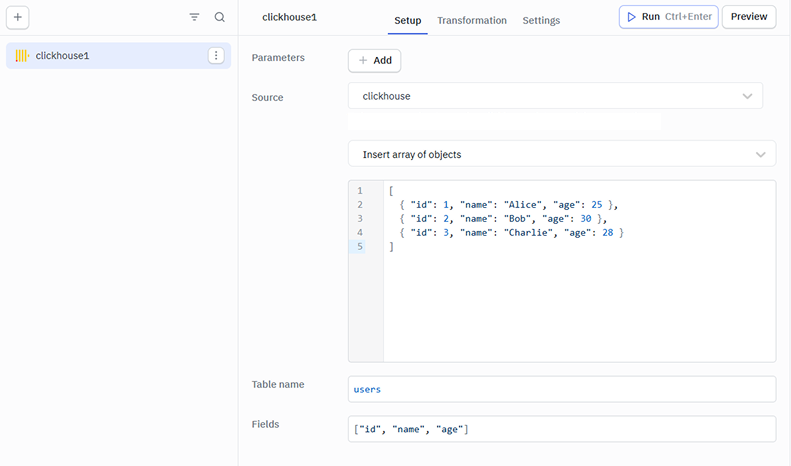The height and width of the screenshot is (466, 791).
Task: Click line number 5 in the editor gutter
Action: pyautogui.click(x=359, y=246)
